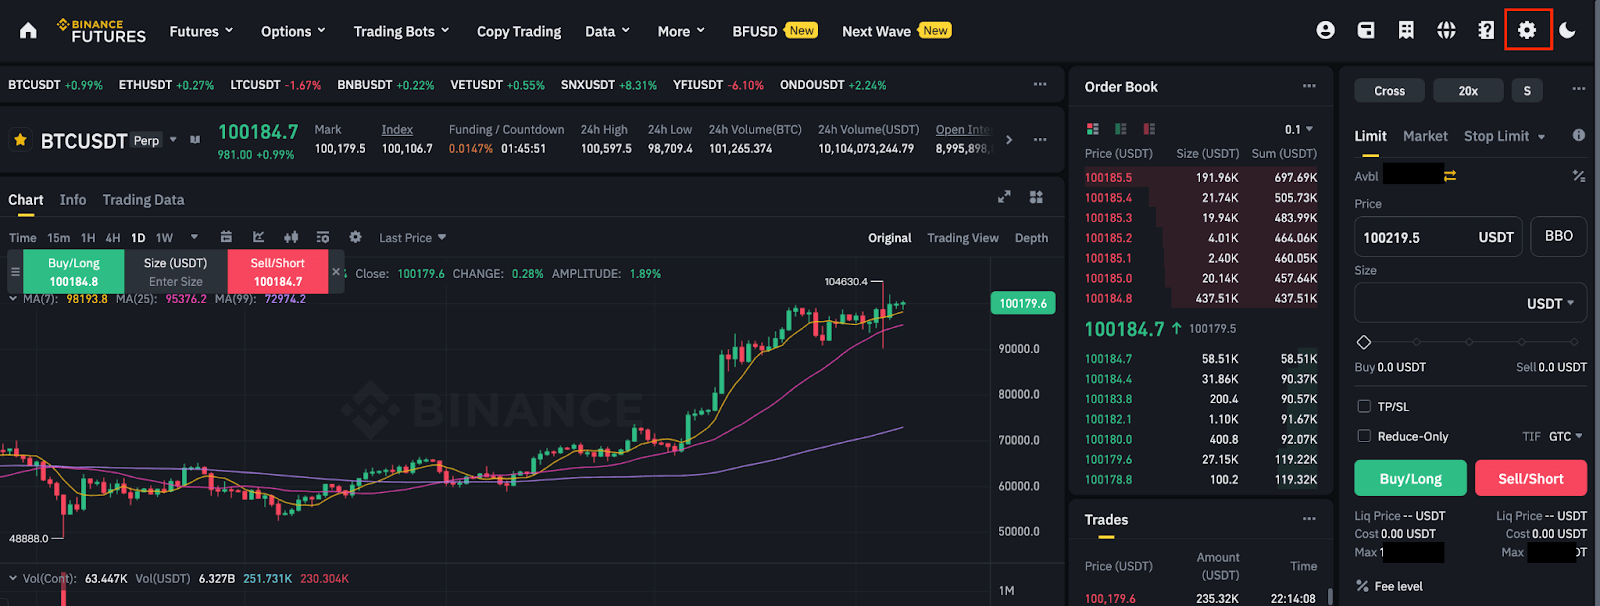Screen dimensions: 1600x606
Task: Close the quick order panel
Action: (x=336, y=272)
